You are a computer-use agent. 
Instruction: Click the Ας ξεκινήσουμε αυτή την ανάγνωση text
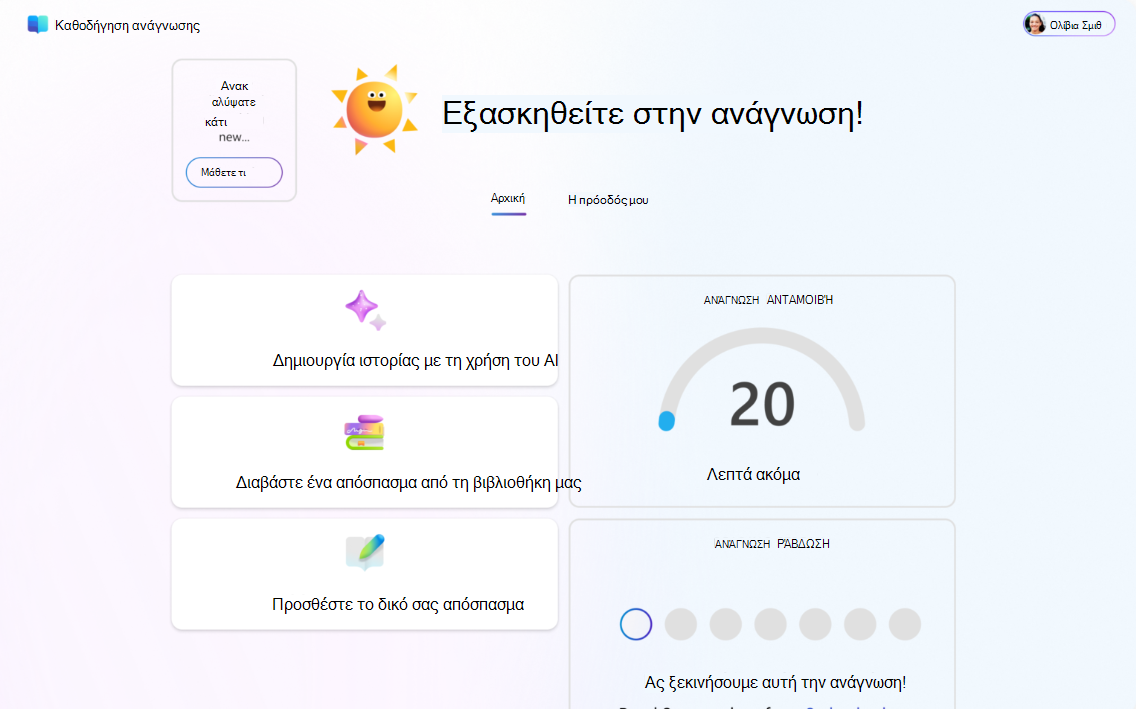[x=775, y=682]
